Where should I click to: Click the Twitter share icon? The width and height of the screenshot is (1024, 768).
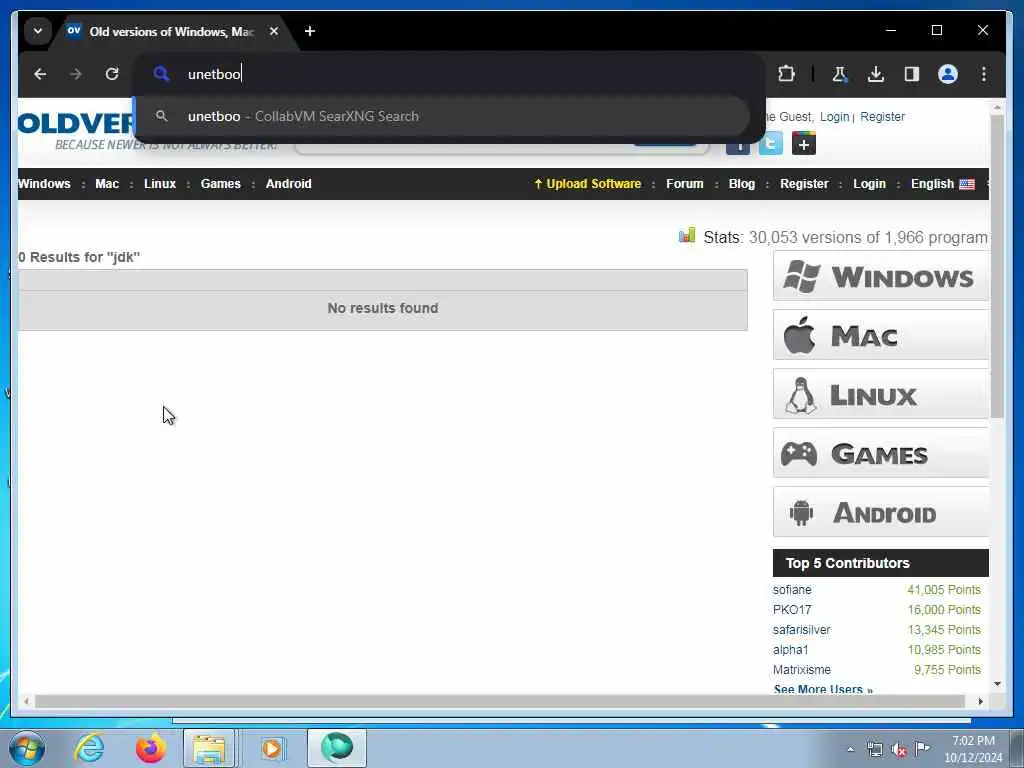(x=771, y=143)
